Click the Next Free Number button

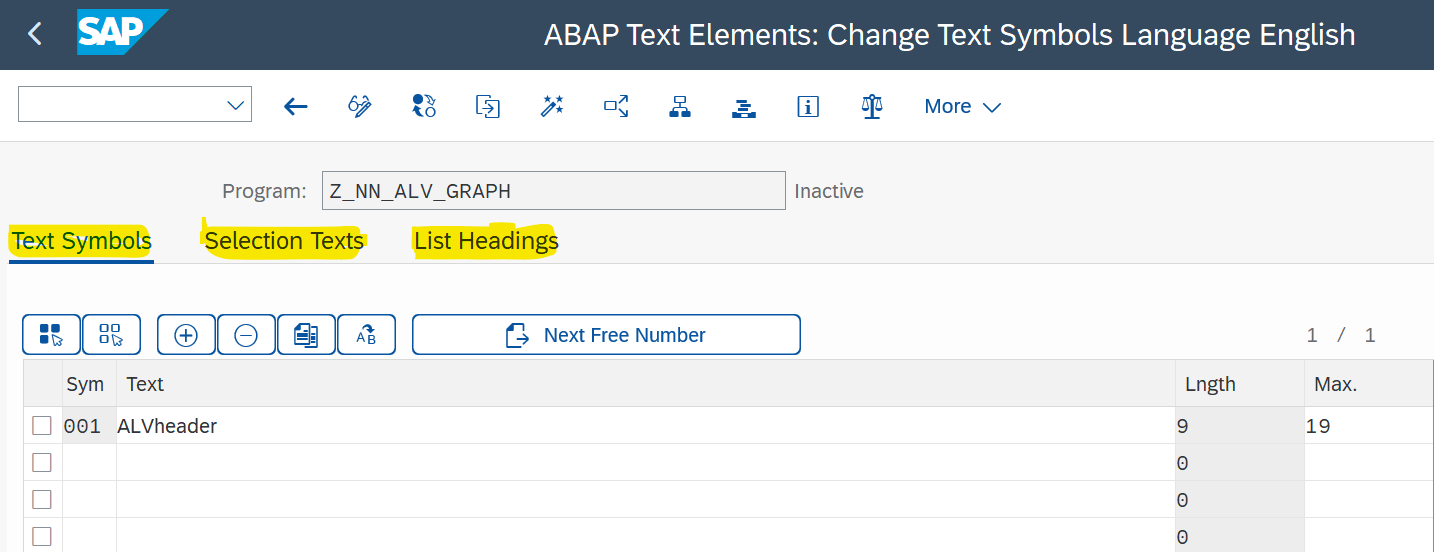click(x=606, y=335)
